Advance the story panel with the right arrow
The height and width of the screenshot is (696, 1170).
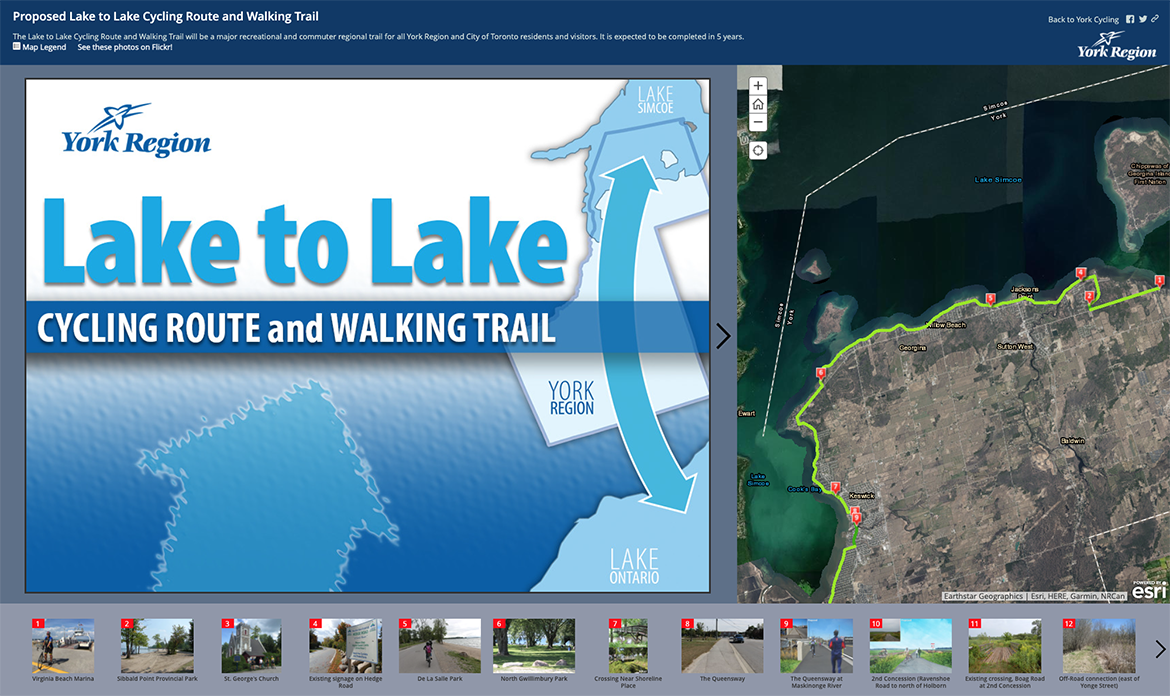click(724, 335)
